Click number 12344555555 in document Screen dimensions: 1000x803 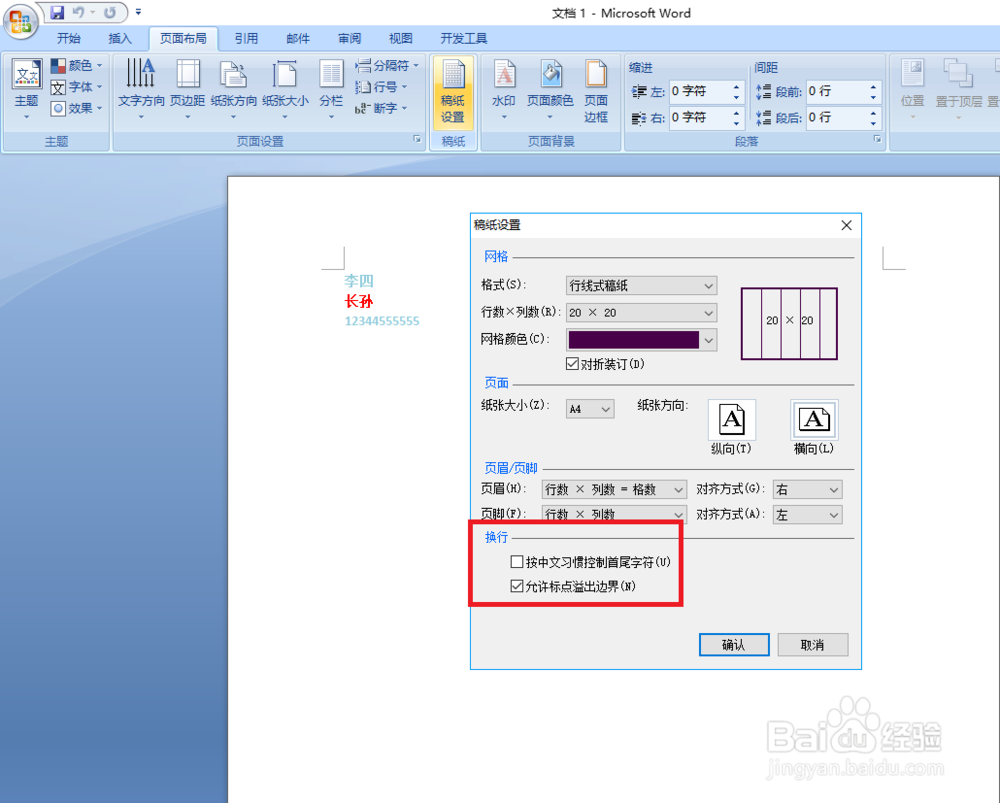click(x=382, y=321)
